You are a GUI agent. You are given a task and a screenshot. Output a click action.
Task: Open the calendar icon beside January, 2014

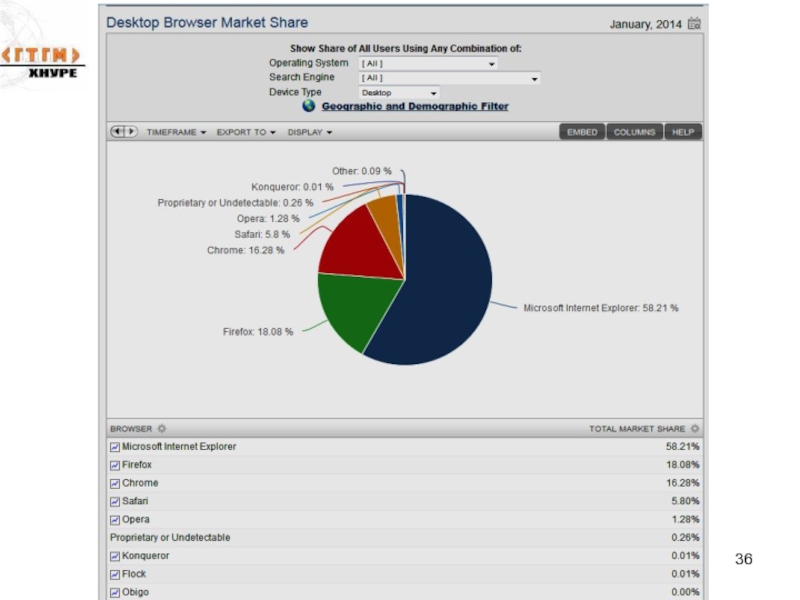(694, 24)
